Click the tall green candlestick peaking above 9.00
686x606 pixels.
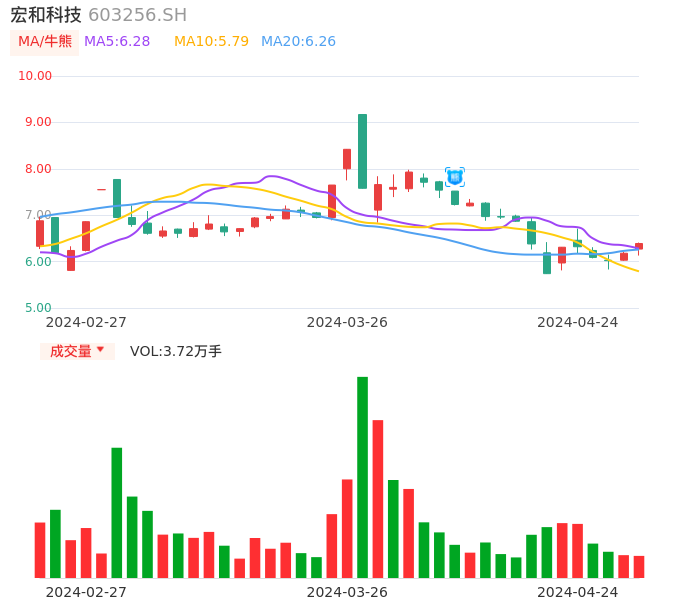pos(362,151)
